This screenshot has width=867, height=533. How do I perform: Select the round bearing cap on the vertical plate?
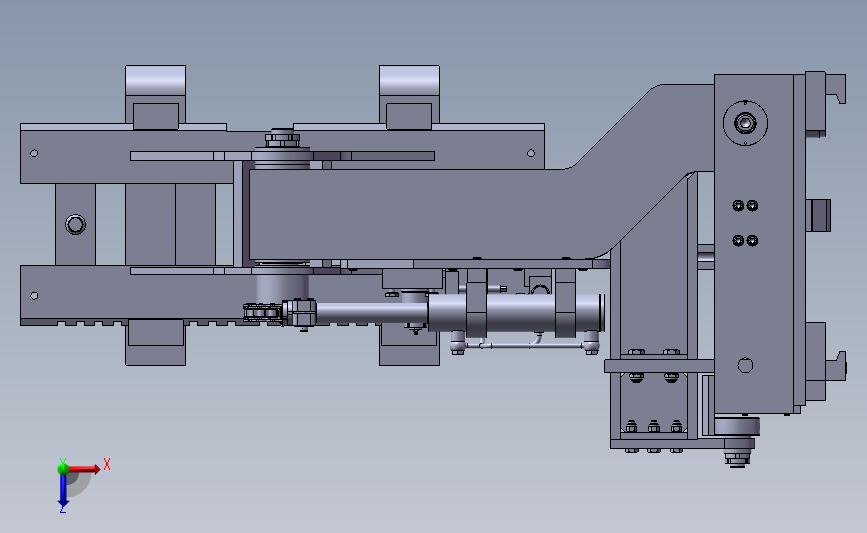[x=745, y=123]
